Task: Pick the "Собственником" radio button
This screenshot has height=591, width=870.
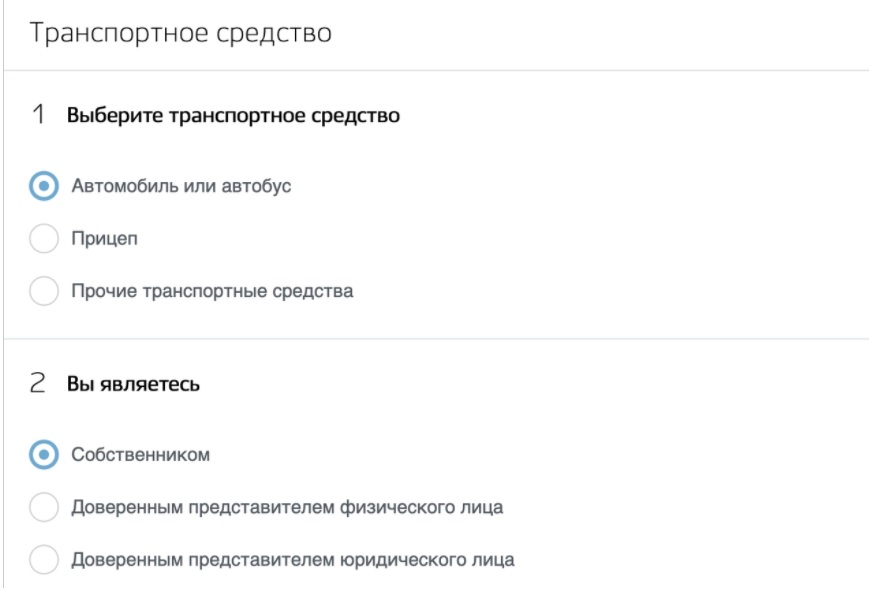Action: tap(45, 455)
